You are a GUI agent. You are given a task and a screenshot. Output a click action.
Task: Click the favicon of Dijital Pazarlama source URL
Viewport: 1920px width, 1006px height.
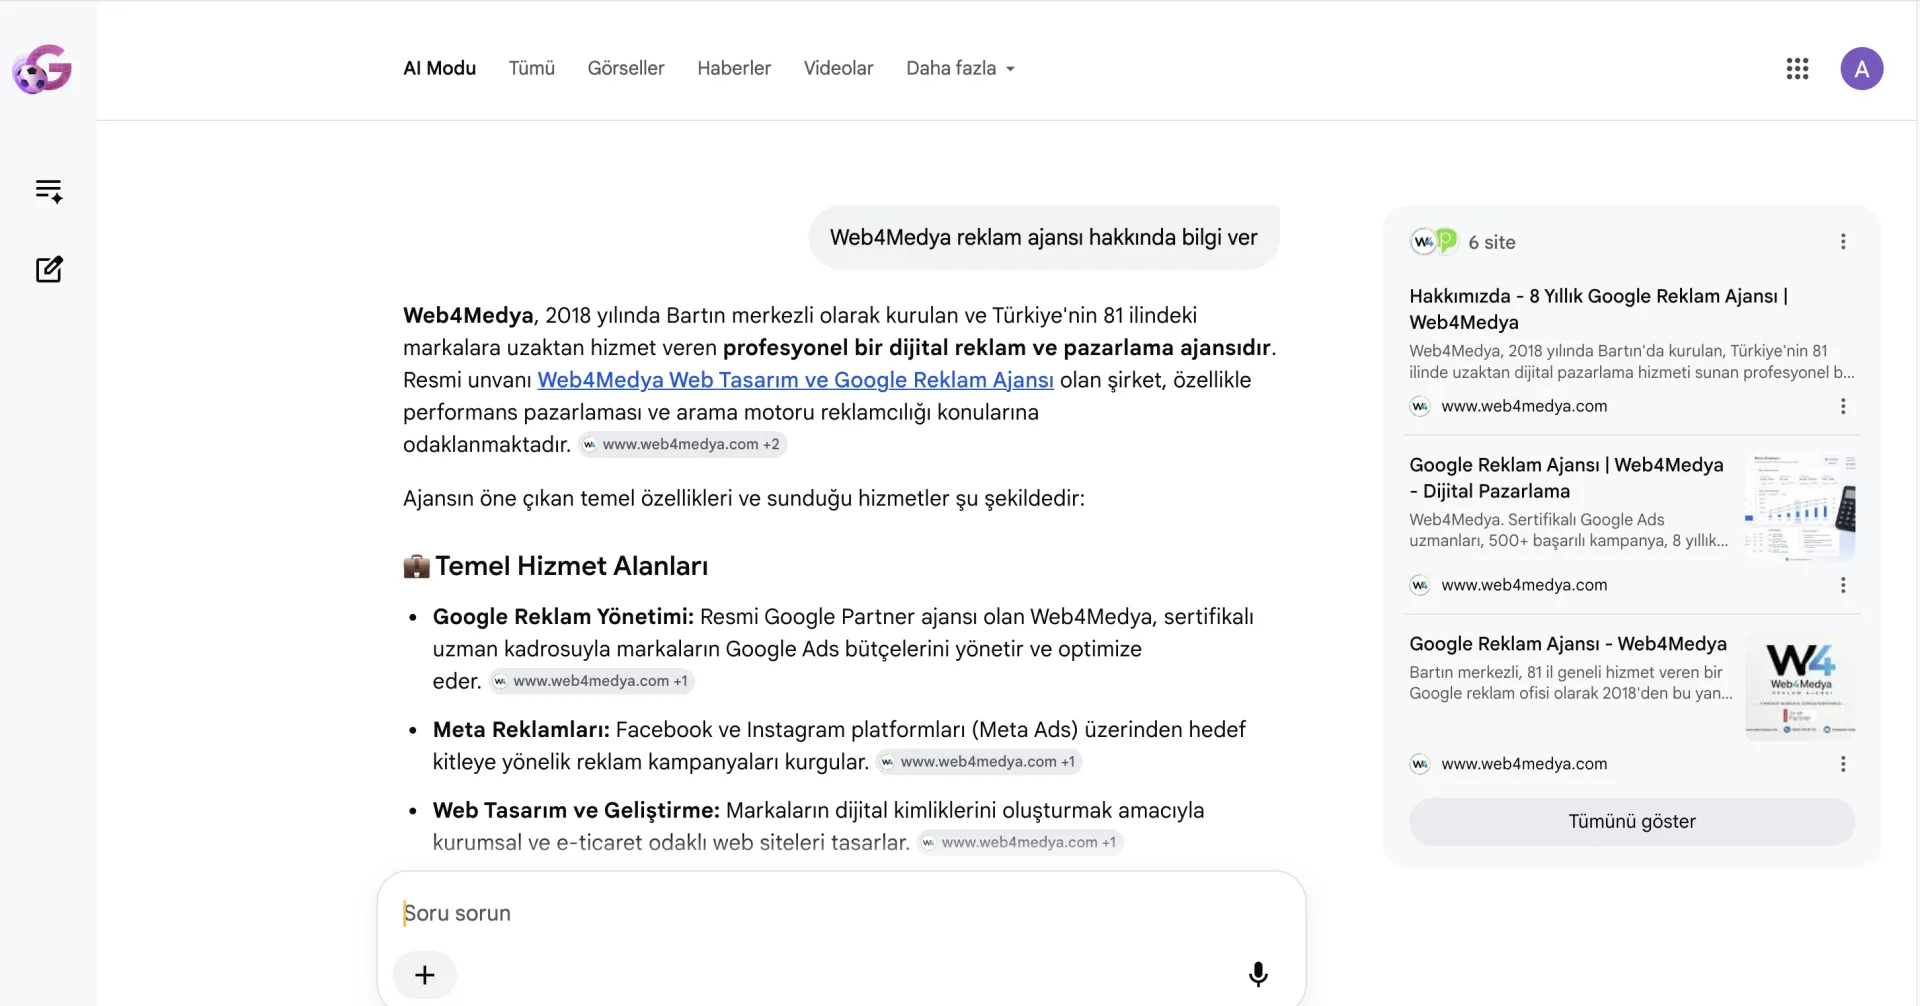click(x=1420, y=585)
